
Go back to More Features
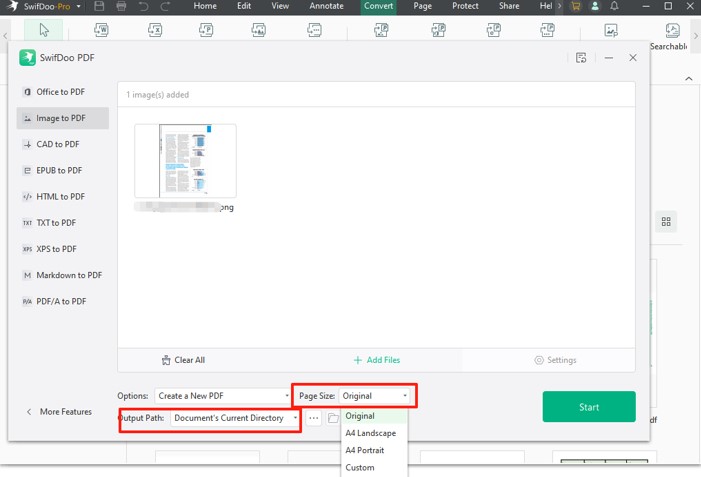[59, 412]
